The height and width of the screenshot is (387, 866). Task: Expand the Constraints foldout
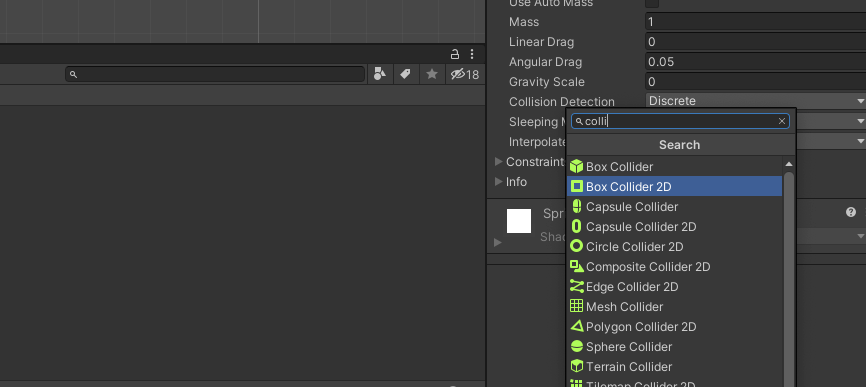pyautogui.click(x=499, y=162)
